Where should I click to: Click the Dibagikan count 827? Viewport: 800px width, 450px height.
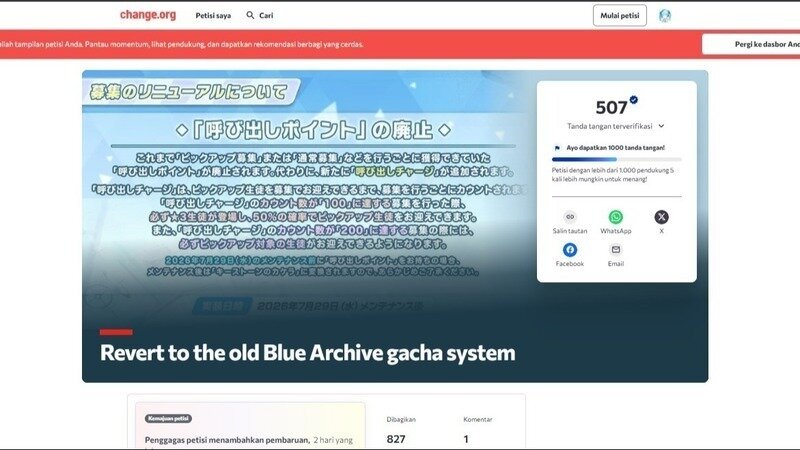[x=396, y=439]
